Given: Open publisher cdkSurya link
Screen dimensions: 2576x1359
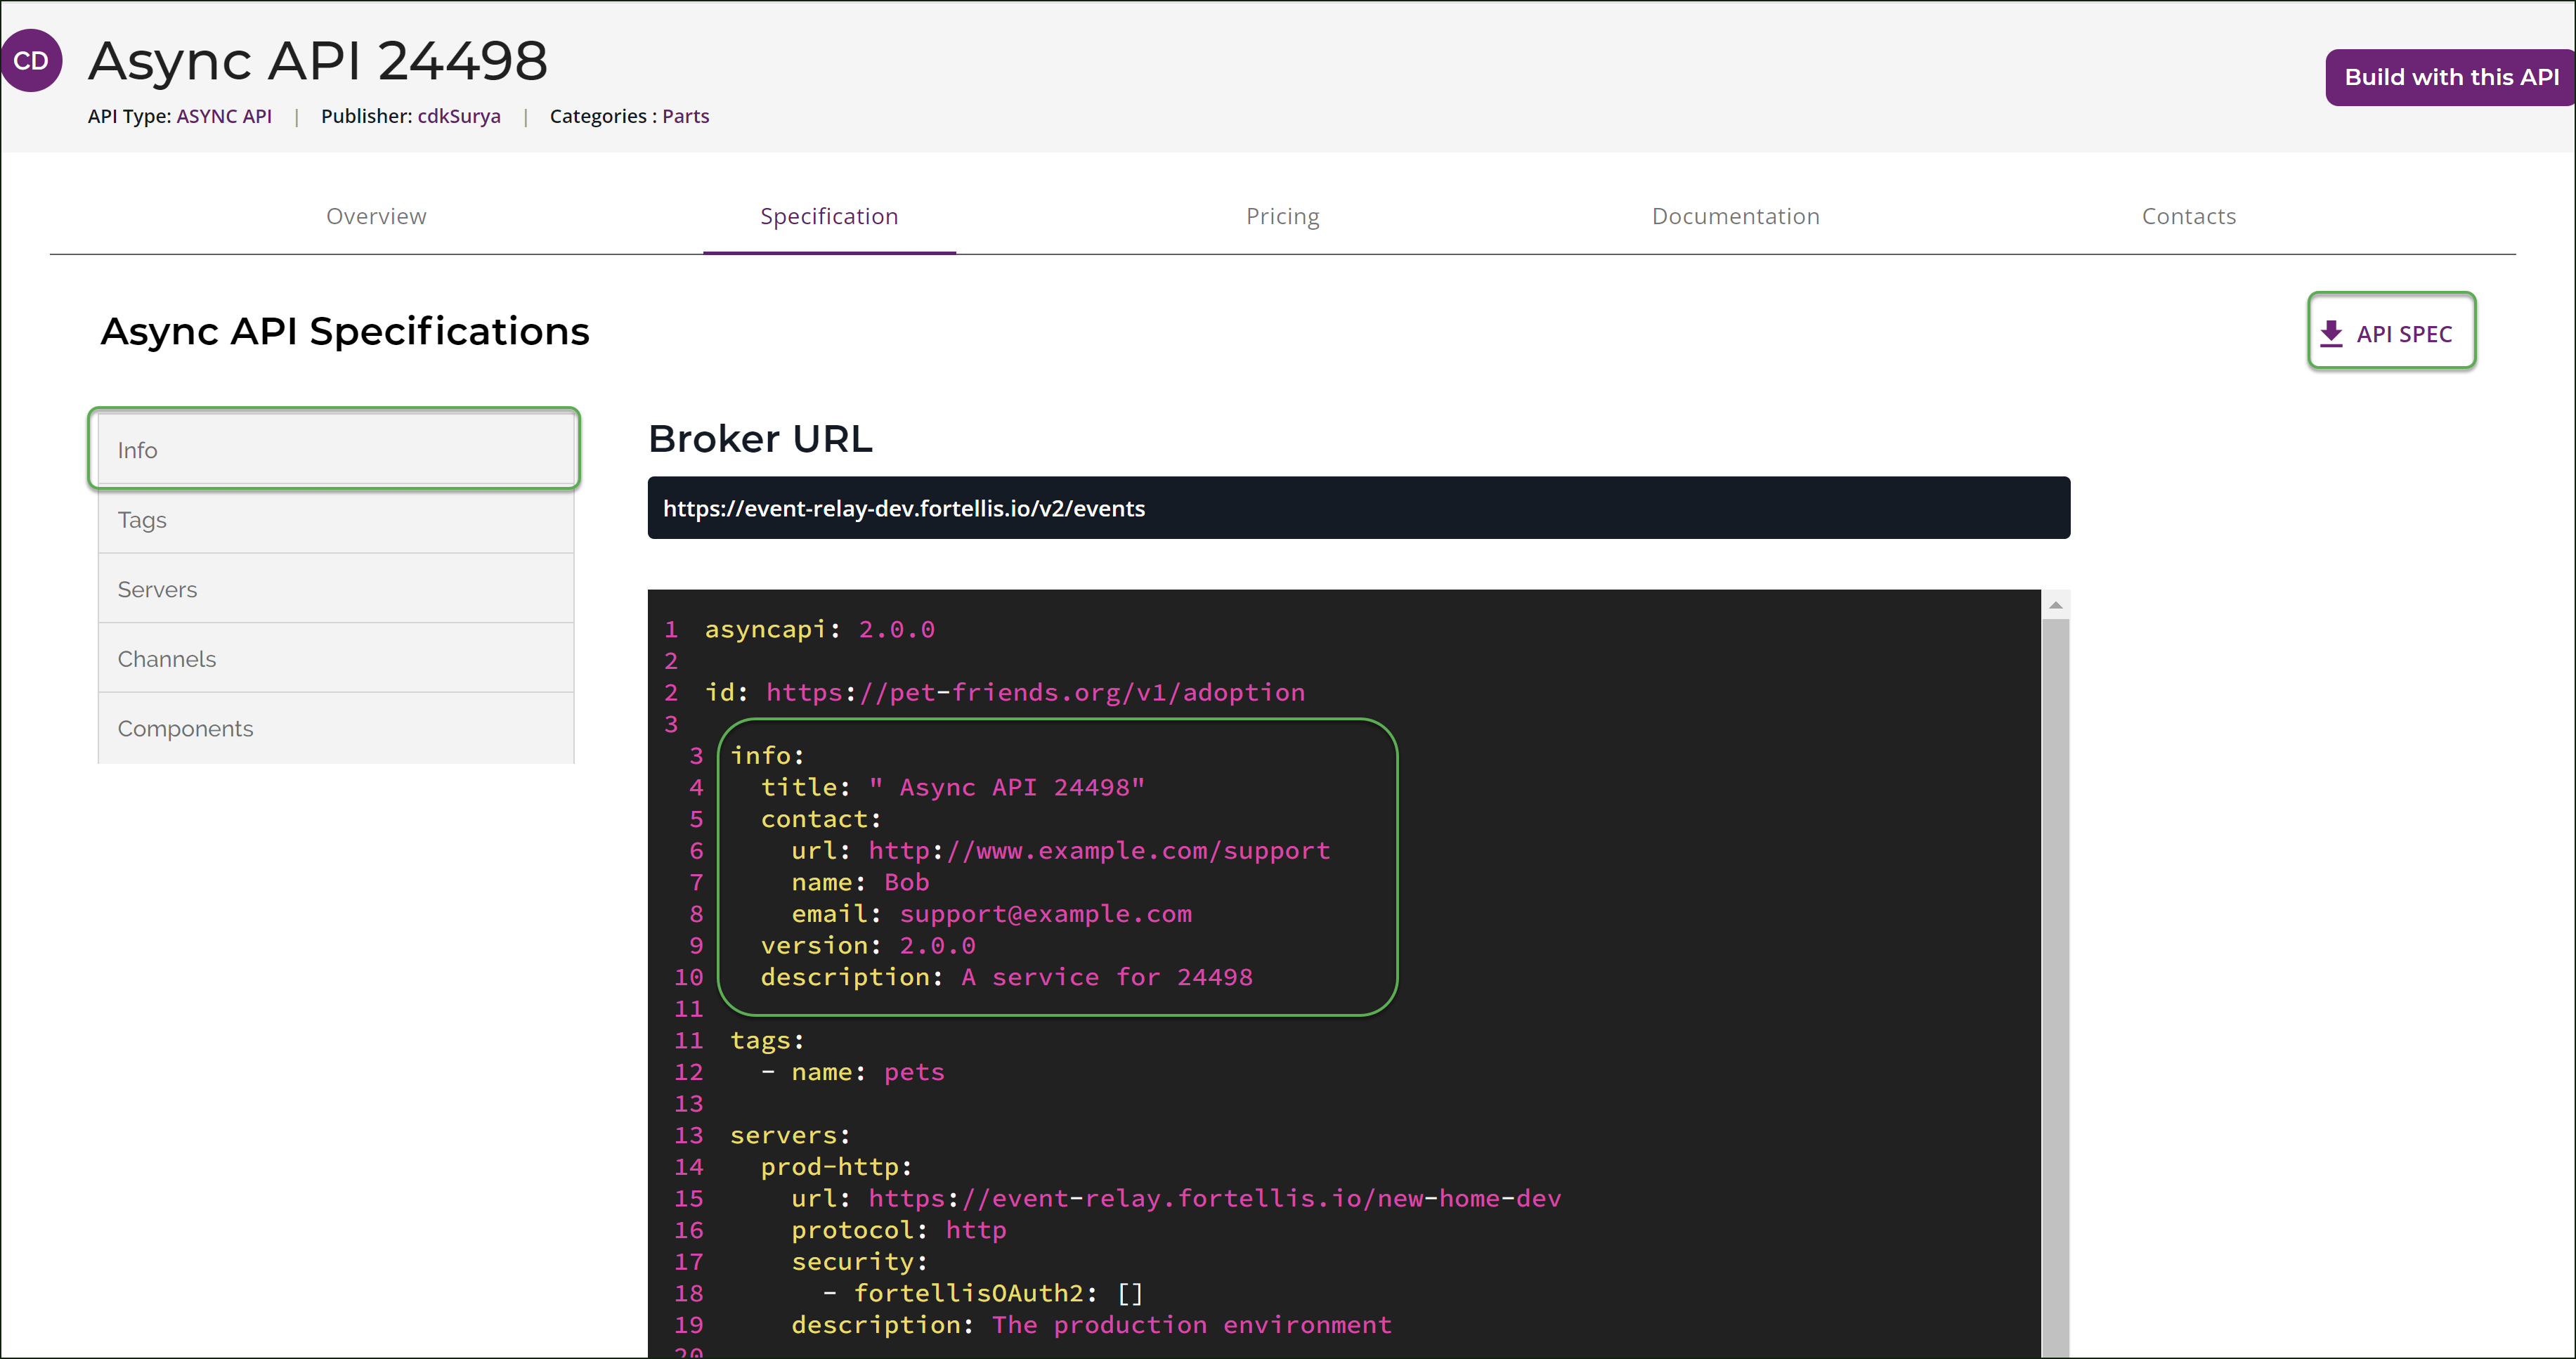Looking at the screenshot, I should pyautogui.click(x=459, y=116).
